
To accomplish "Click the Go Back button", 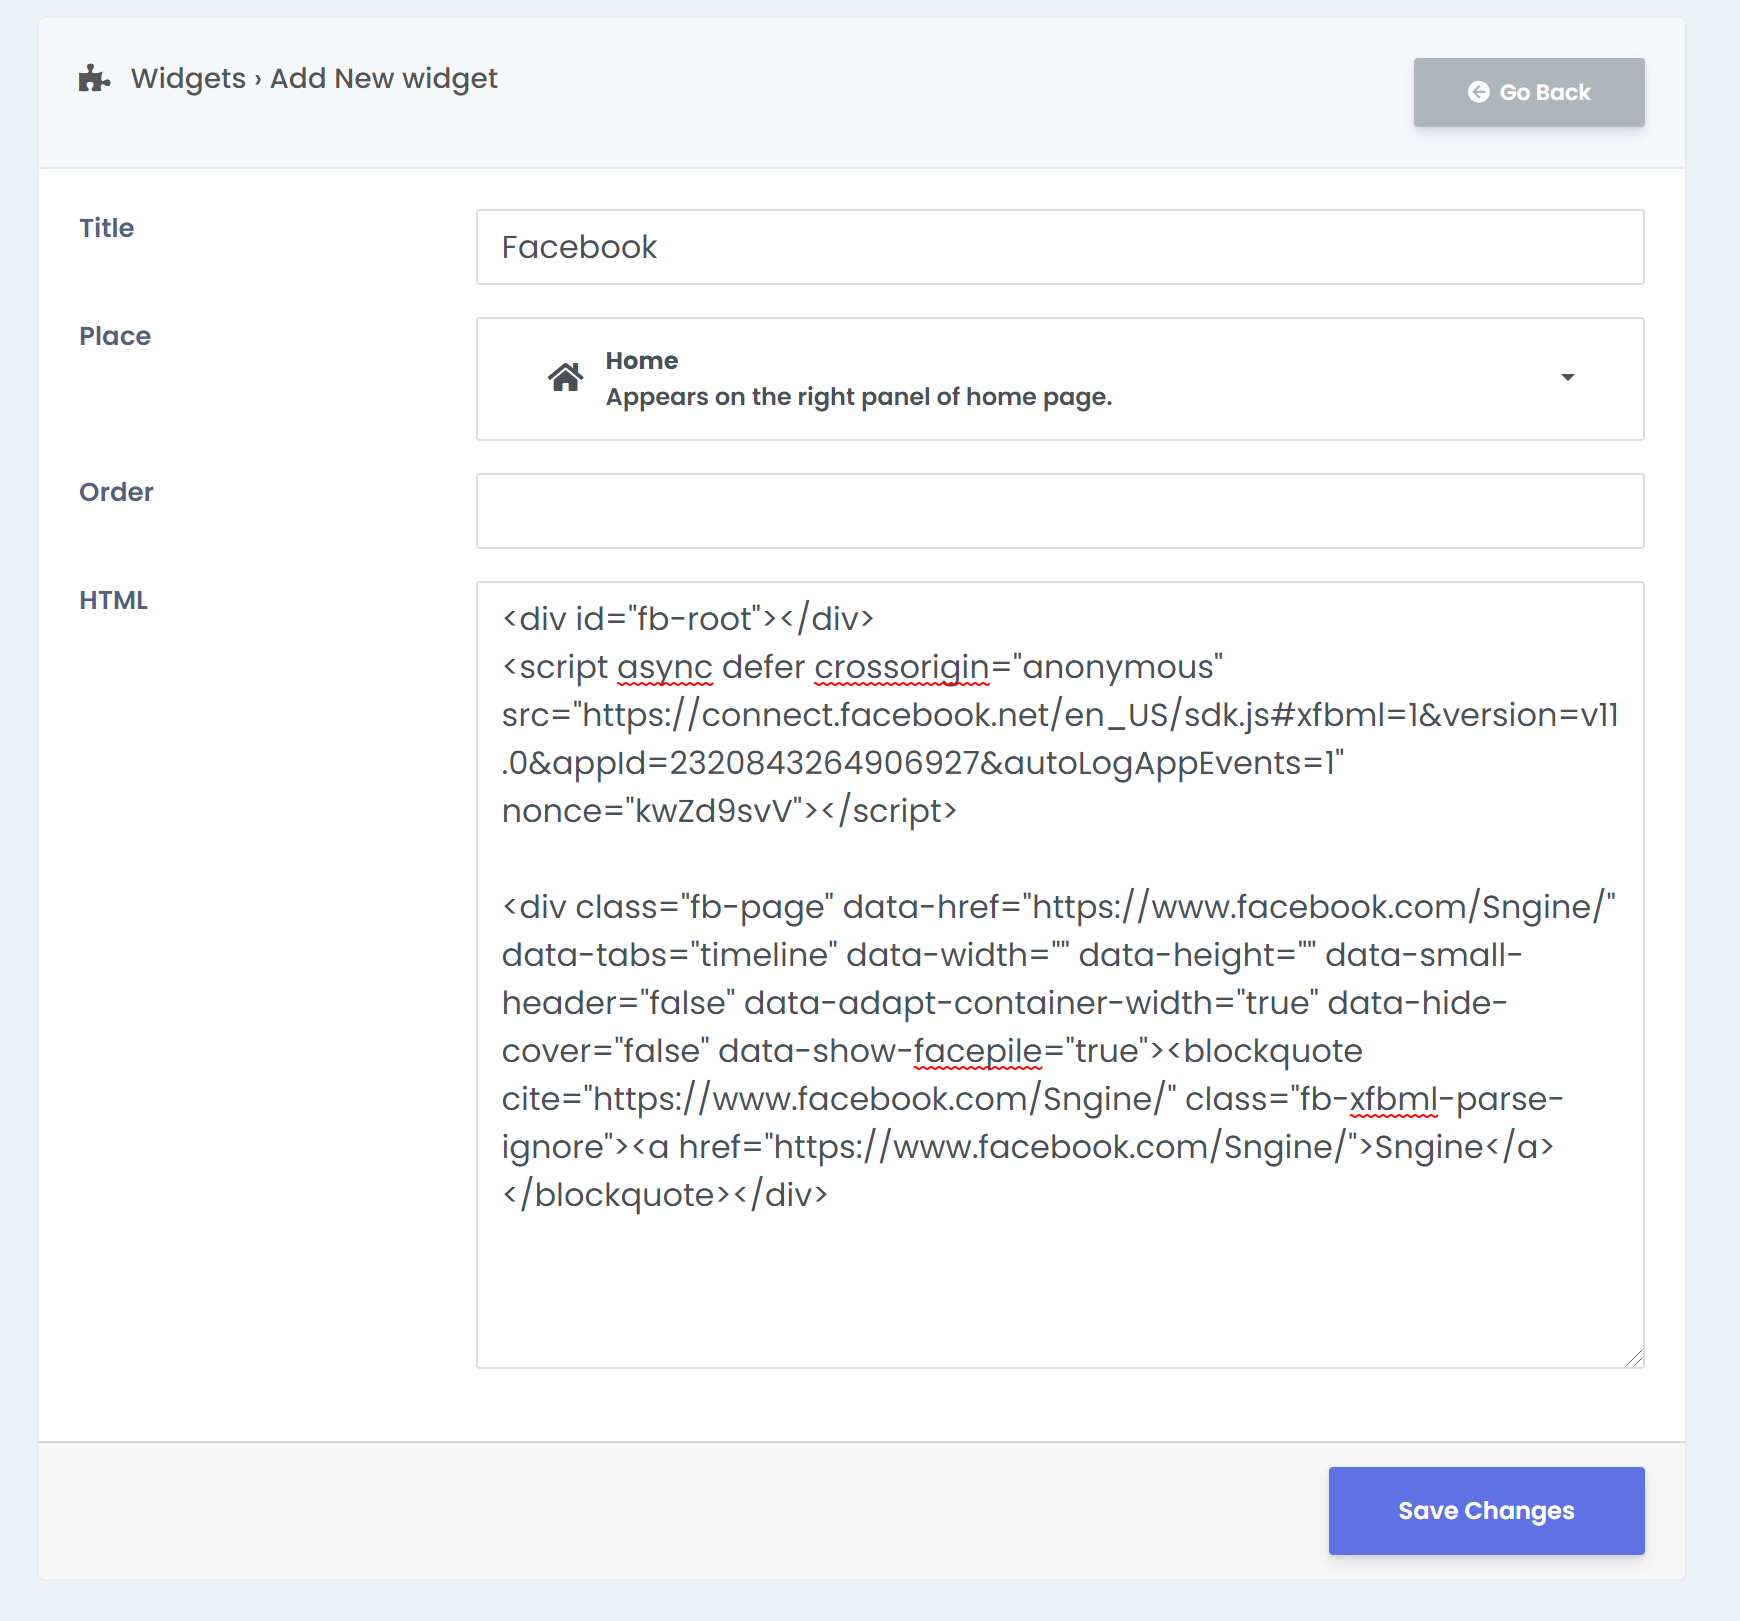I will point(1529,92).
